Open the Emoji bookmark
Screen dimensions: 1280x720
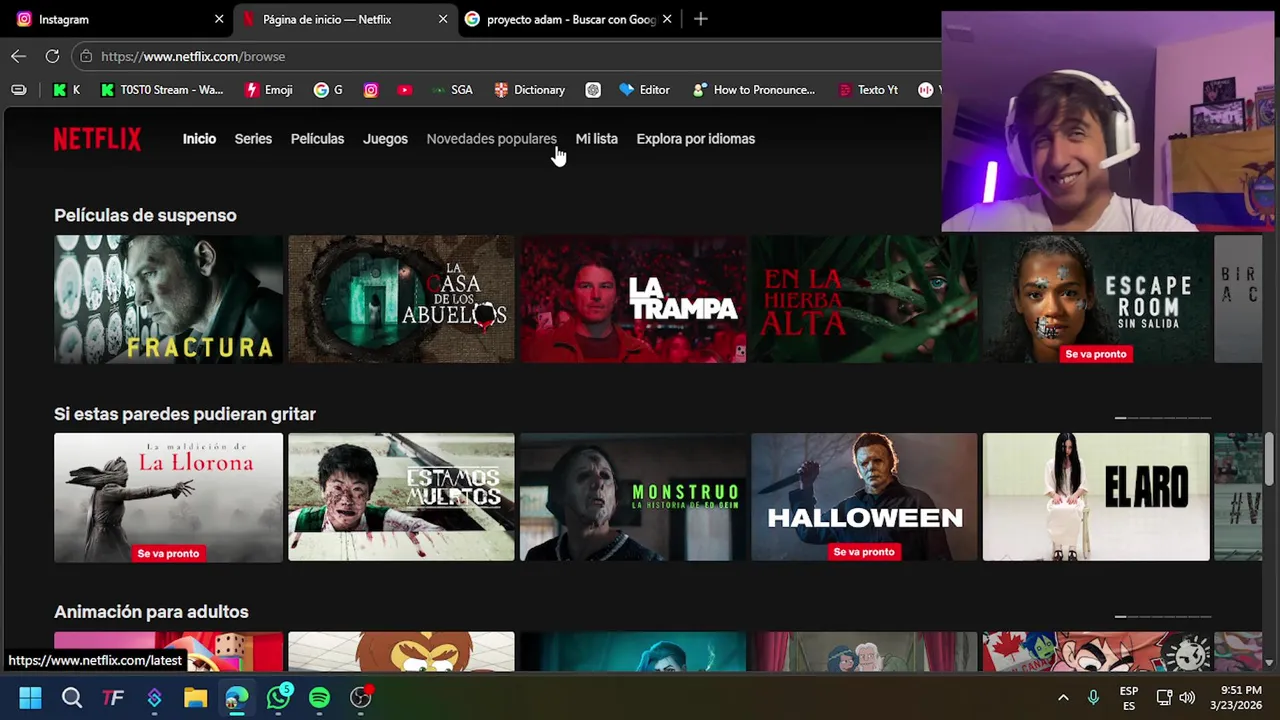tap(269, 90)
